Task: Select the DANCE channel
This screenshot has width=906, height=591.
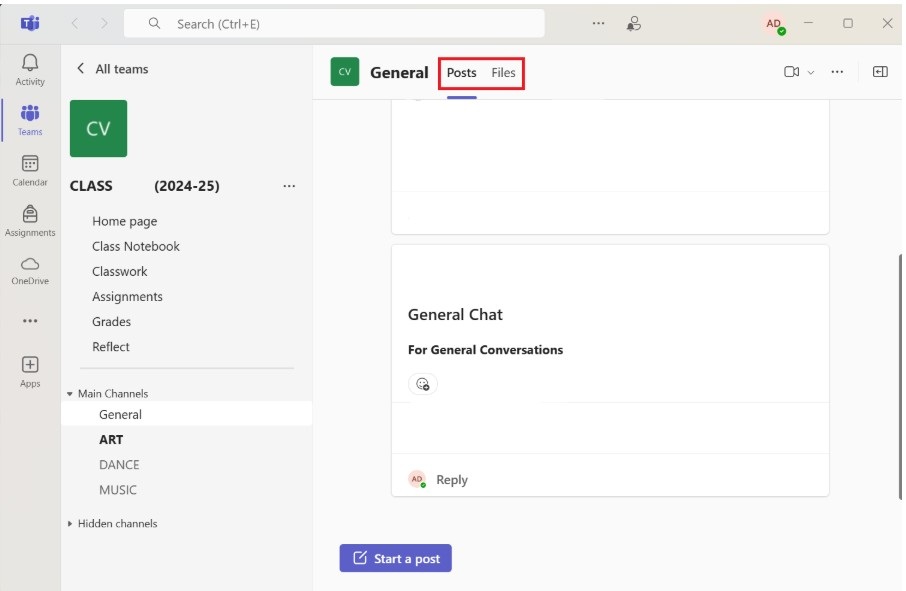Action: [119, 464]
